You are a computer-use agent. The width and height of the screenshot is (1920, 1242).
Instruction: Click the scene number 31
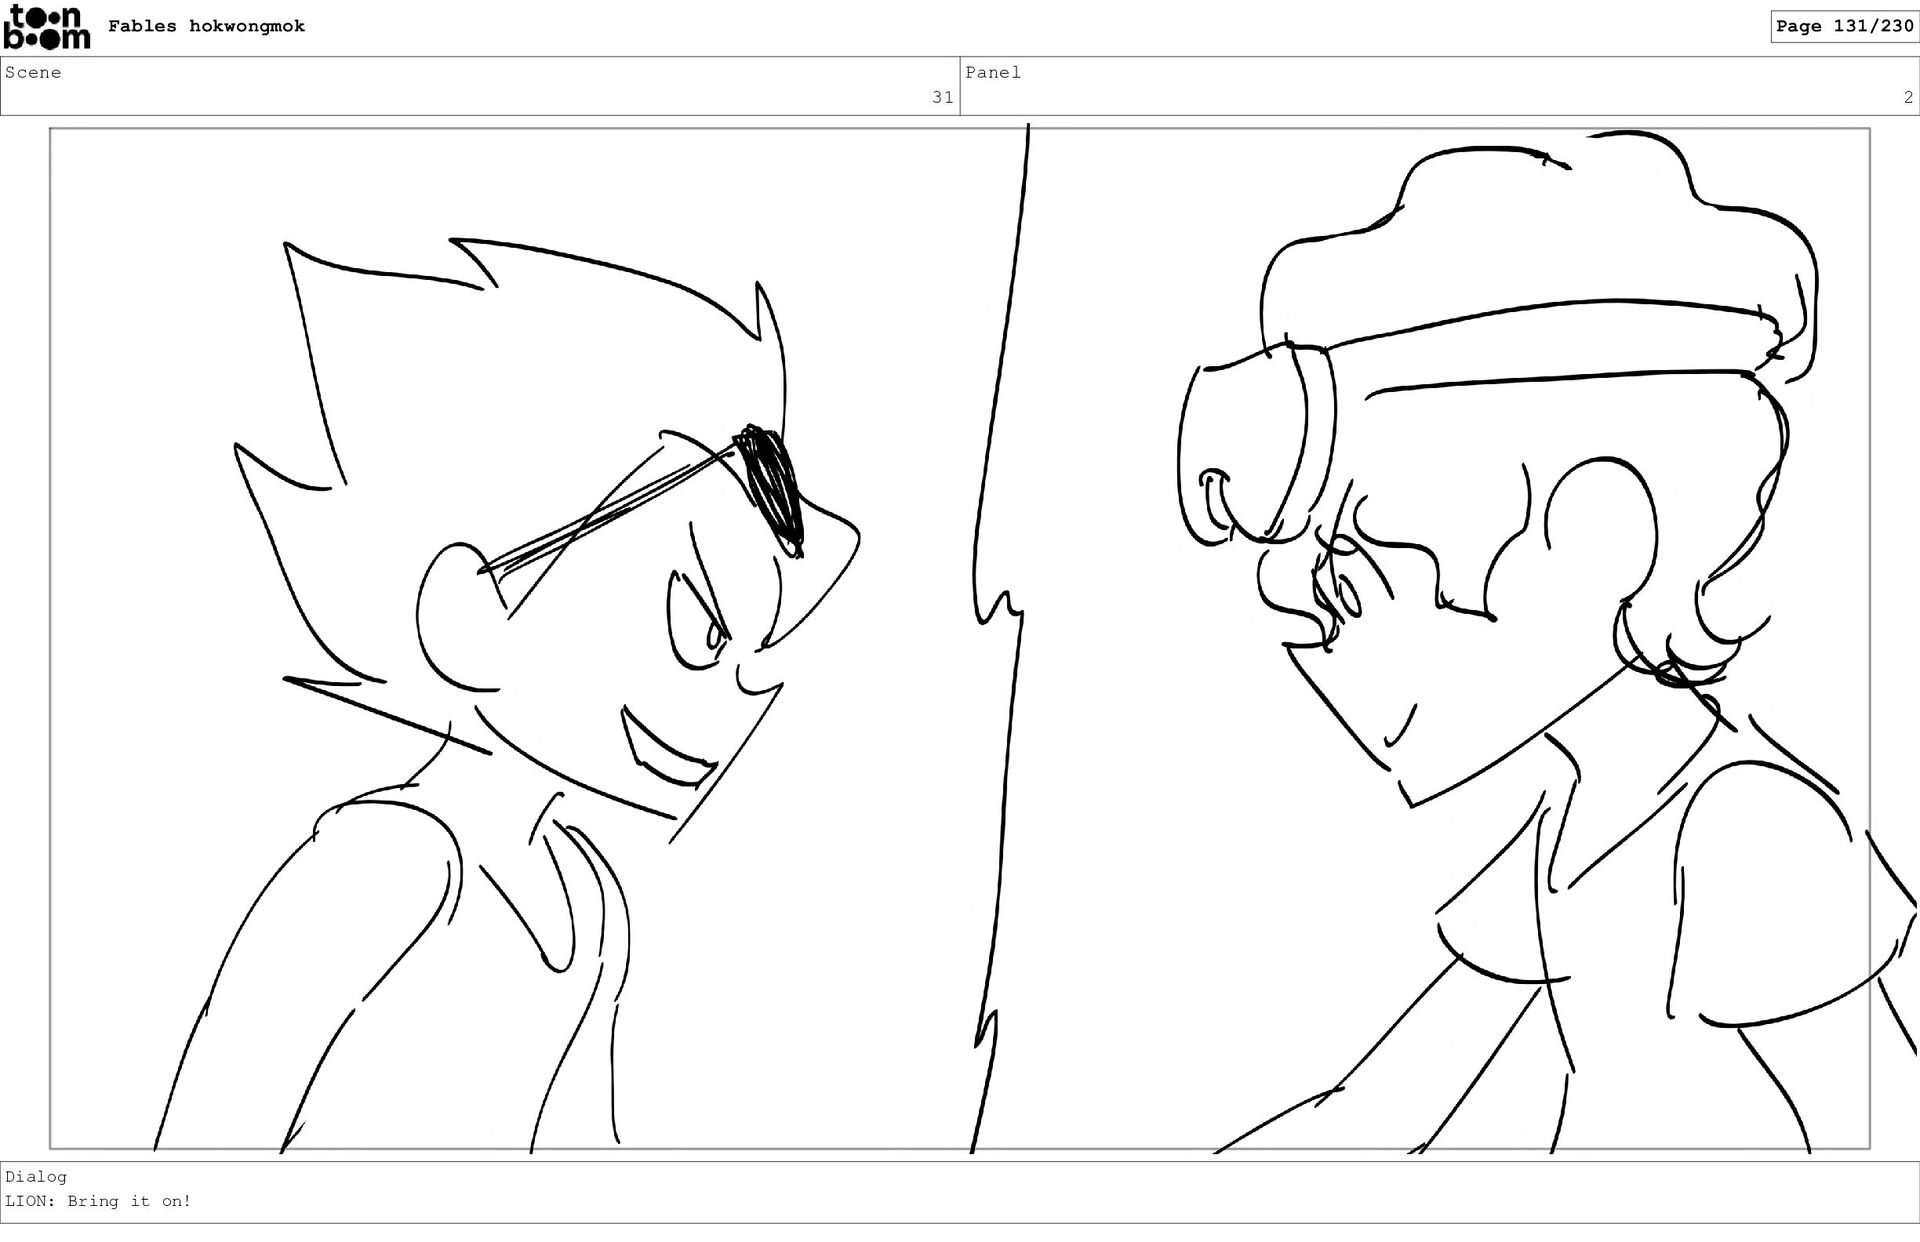[942, 97]
